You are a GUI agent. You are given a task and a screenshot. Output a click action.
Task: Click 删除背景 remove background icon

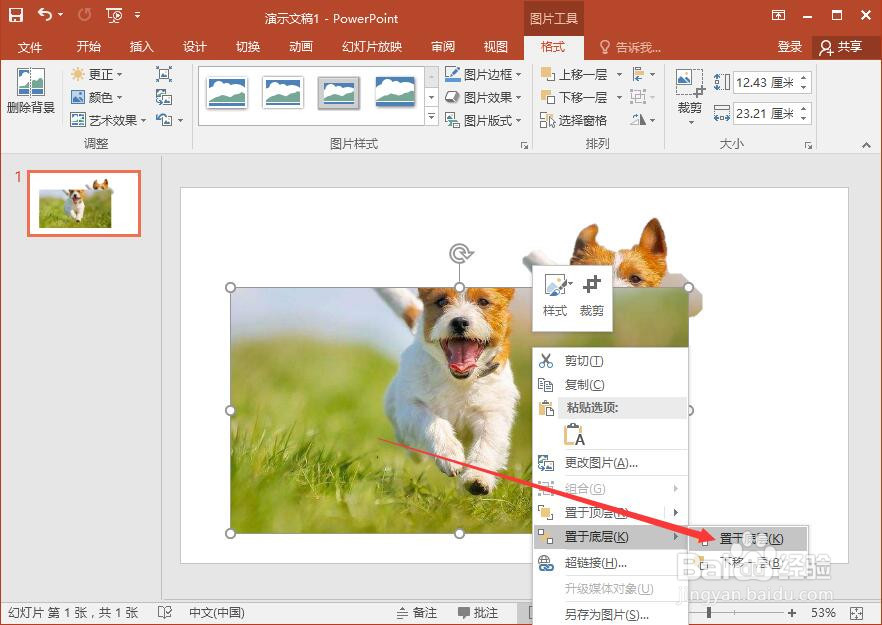click(x=30, y=90)
